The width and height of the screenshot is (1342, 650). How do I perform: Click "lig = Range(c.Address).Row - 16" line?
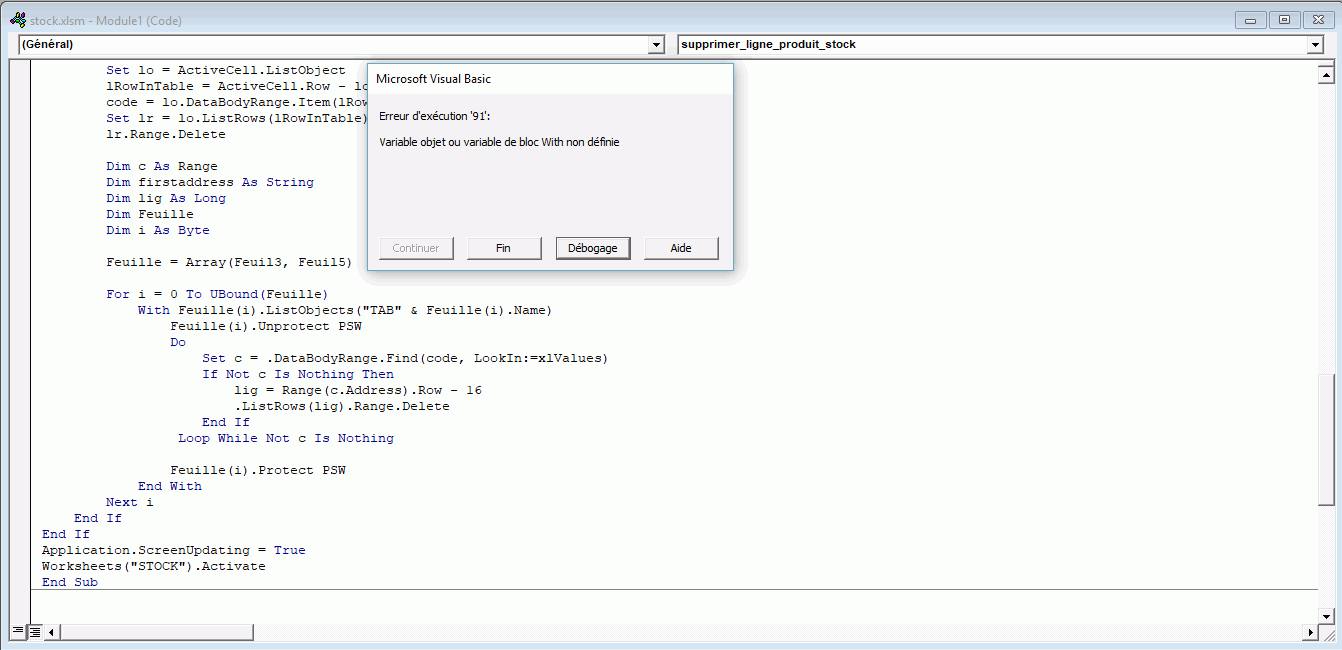(358, 390)
